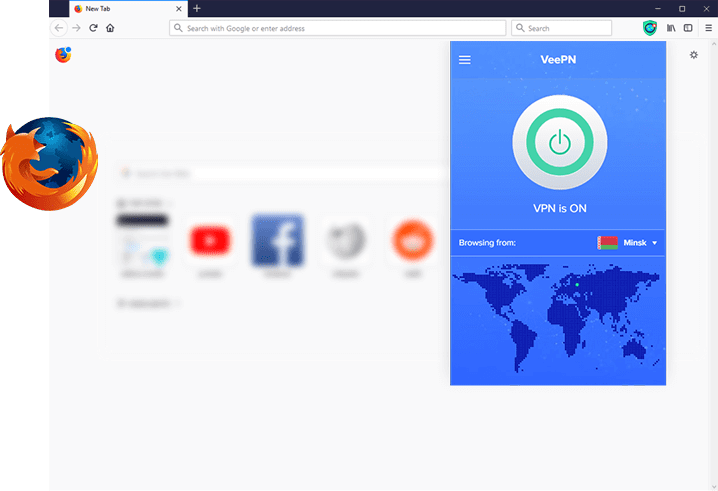Click the Belarus flag next to Minsk
Image resolution: width=718 pixels, height=491 pixels.
pos(607,243)
